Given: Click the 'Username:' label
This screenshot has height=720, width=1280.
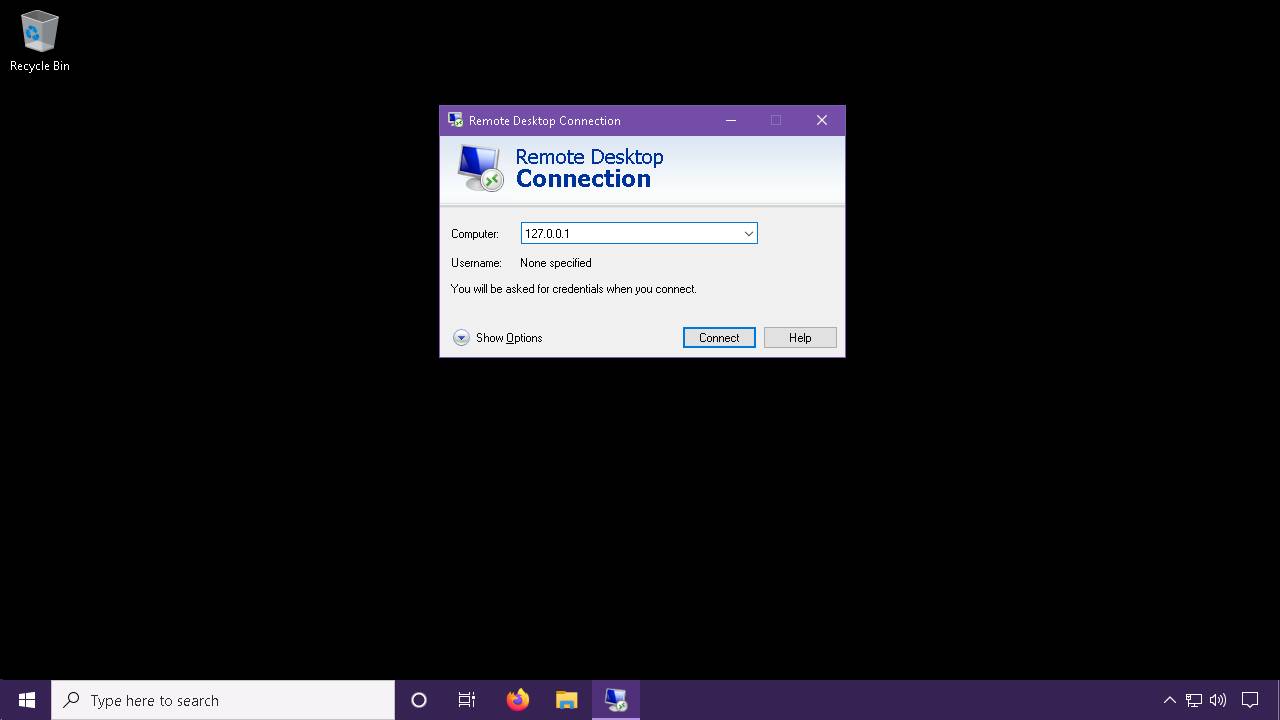Looking at the screenshot, I should pyautogui.click(x=476, y=263).
